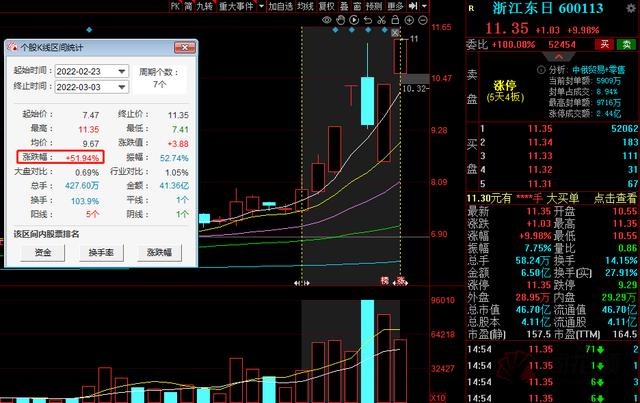This screenshot has width=640, height=403.
Task: Click the 涨跌幅 +51.94% value
Action: [82, 158]
